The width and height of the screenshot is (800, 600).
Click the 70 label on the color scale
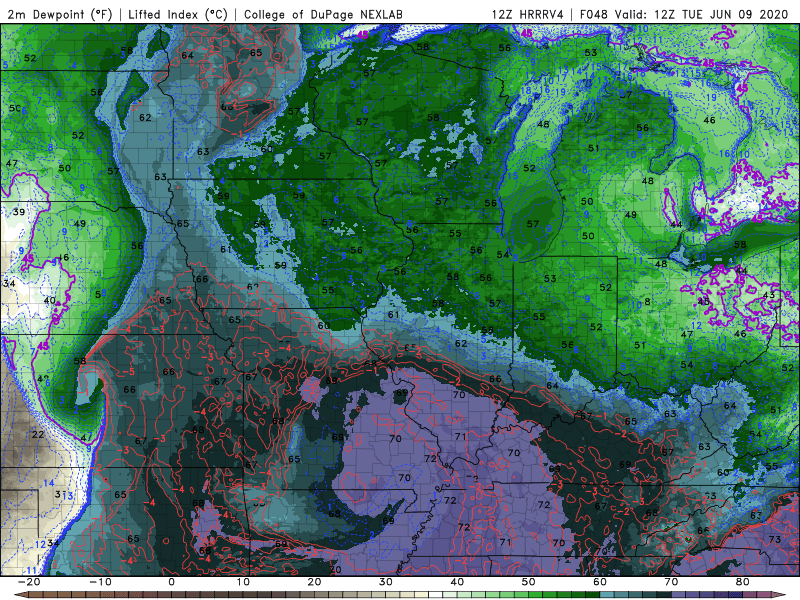[x=671, y=582]
